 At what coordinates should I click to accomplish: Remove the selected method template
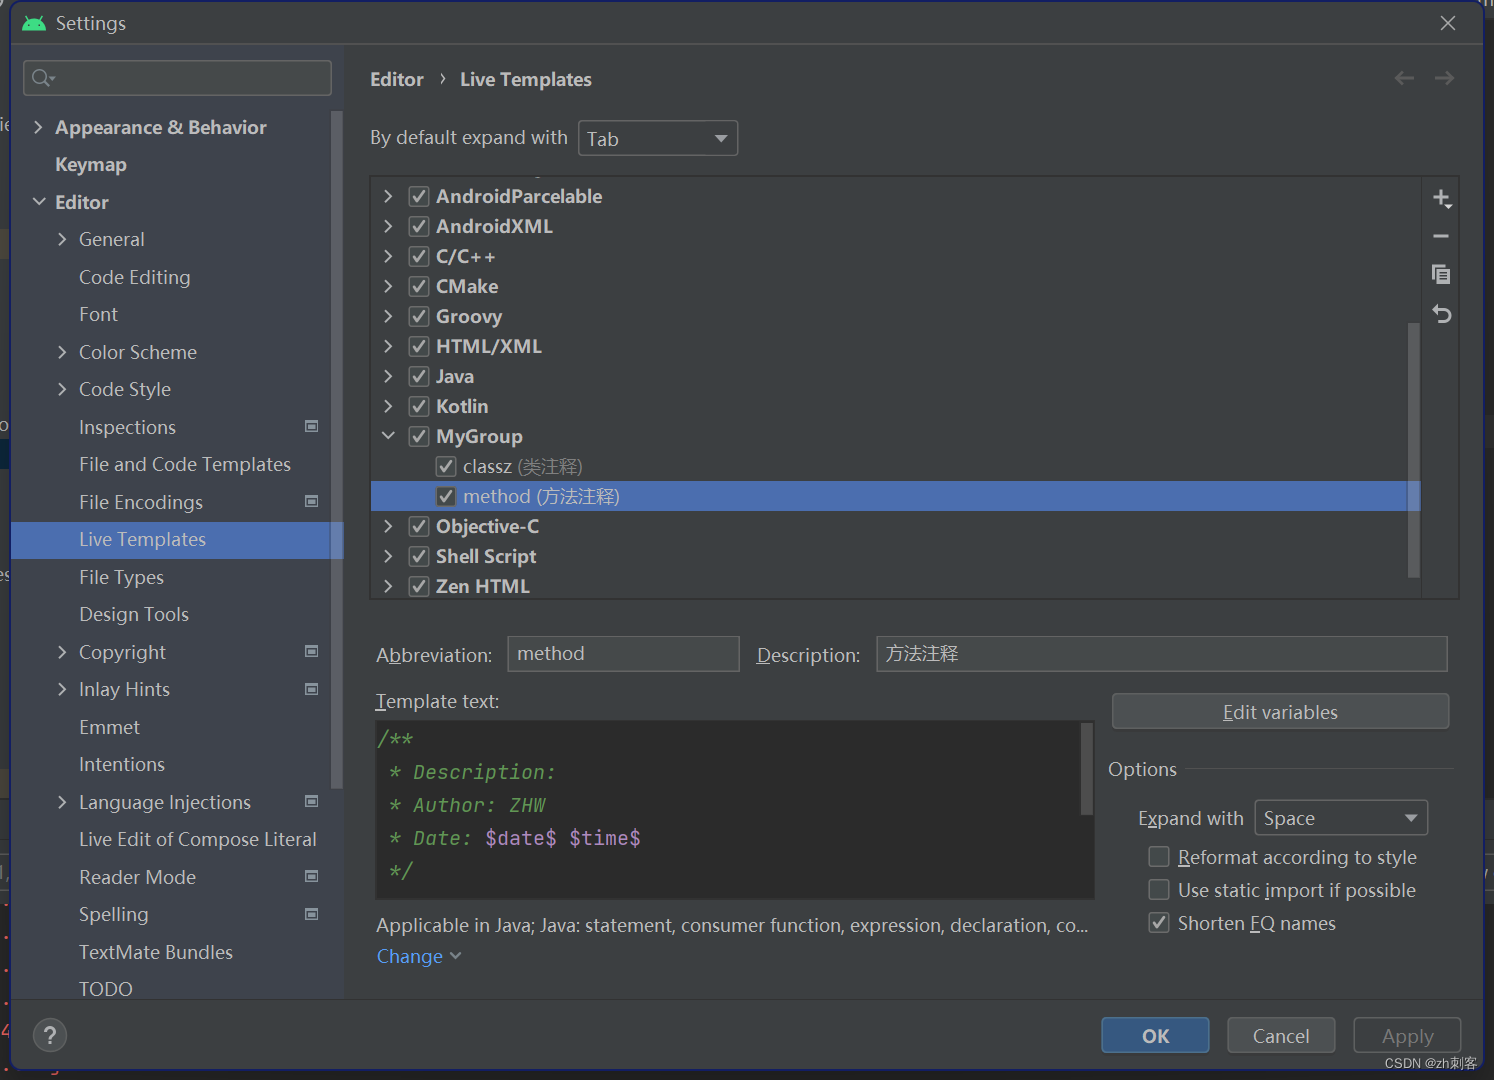(1441, 236)
